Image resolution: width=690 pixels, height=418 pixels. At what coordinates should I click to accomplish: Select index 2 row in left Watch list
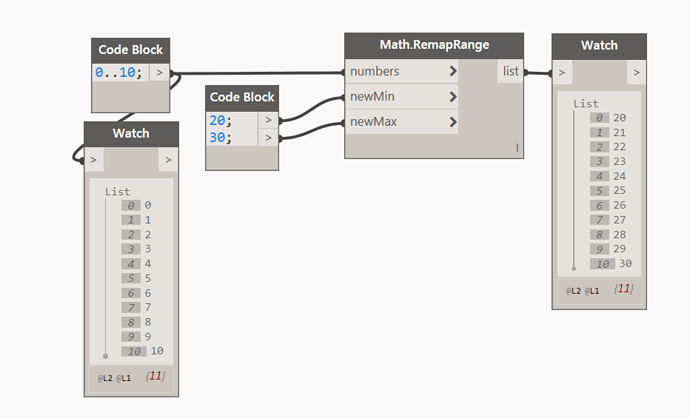pos(137,235)
